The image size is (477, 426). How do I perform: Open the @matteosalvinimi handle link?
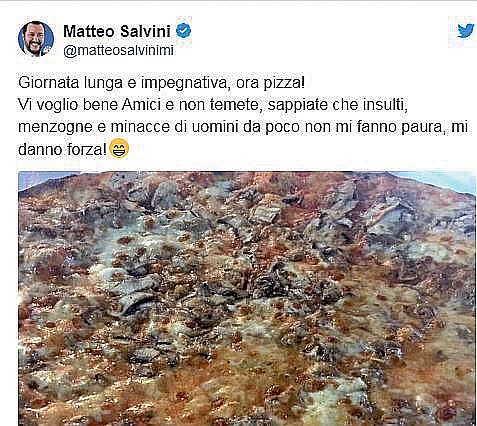coord(118,51)
